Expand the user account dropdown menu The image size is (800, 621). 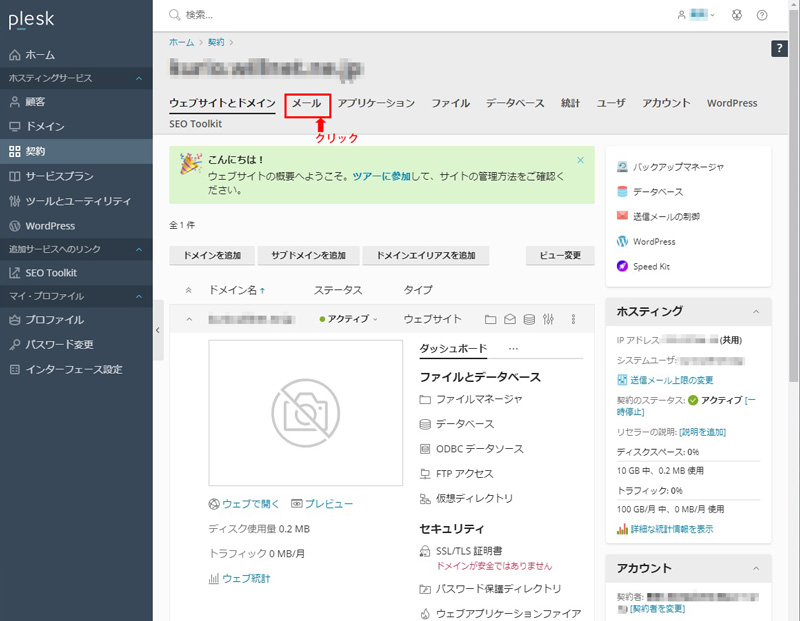696,15
